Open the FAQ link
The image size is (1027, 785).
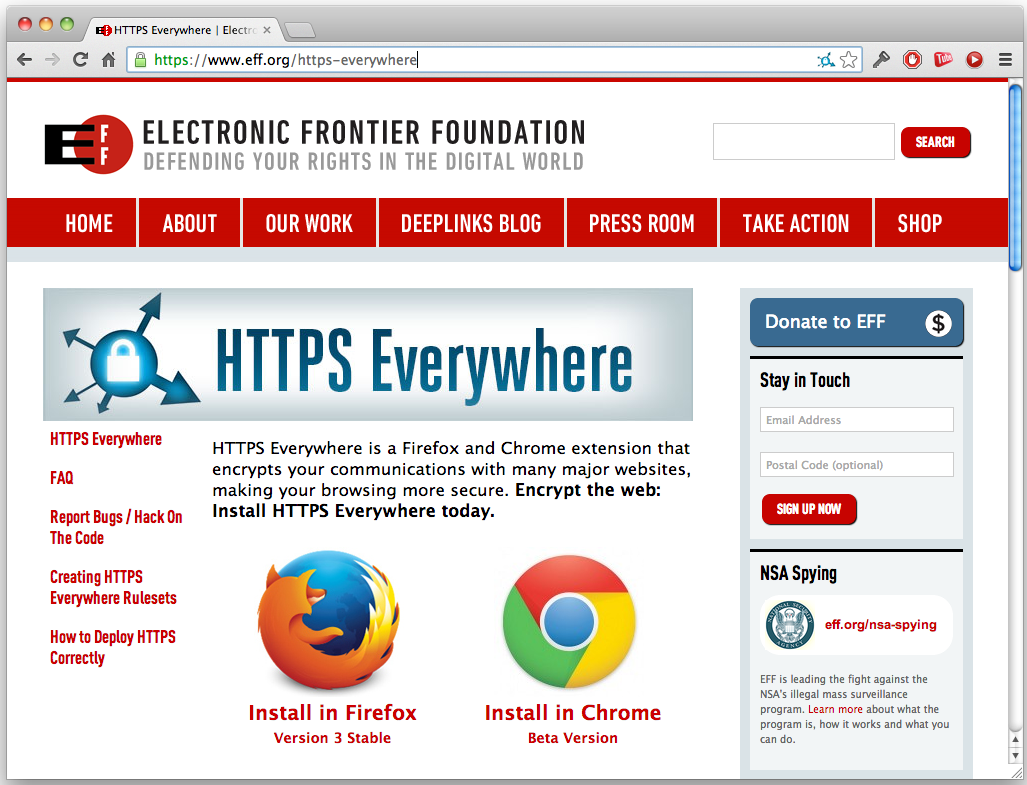(62, 478)
